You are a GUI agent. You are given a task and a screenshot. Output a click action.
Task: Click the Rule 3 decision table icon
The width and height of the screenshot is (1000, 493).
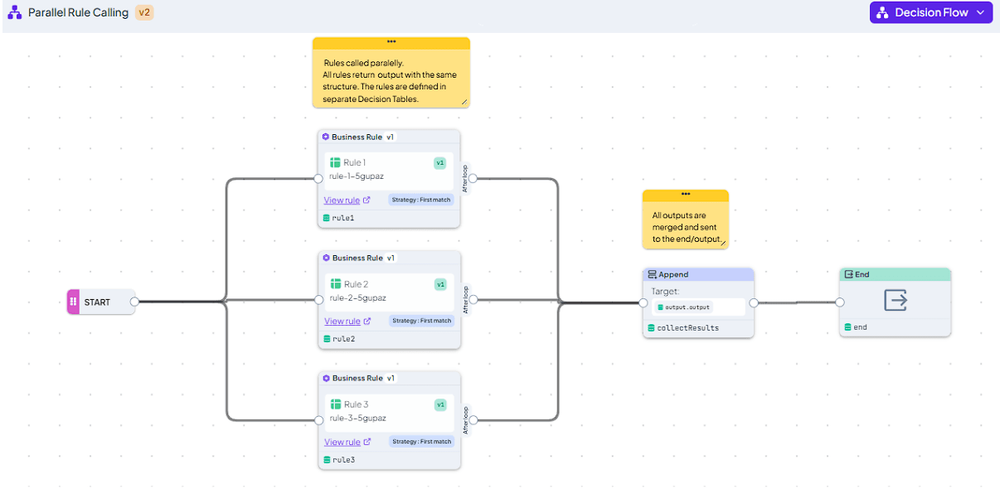click(x=335, y=404)
